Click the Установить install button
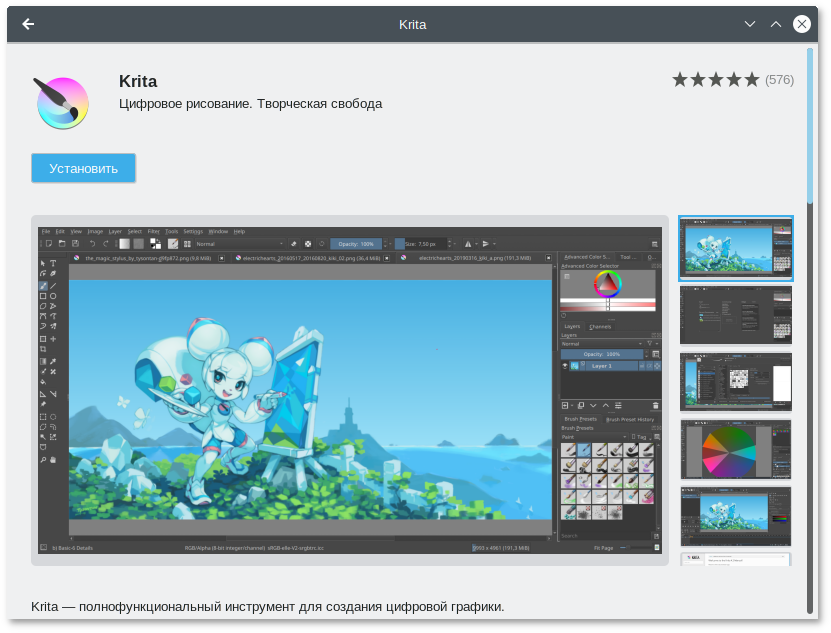831x633 pixels. tap(83, 169)
